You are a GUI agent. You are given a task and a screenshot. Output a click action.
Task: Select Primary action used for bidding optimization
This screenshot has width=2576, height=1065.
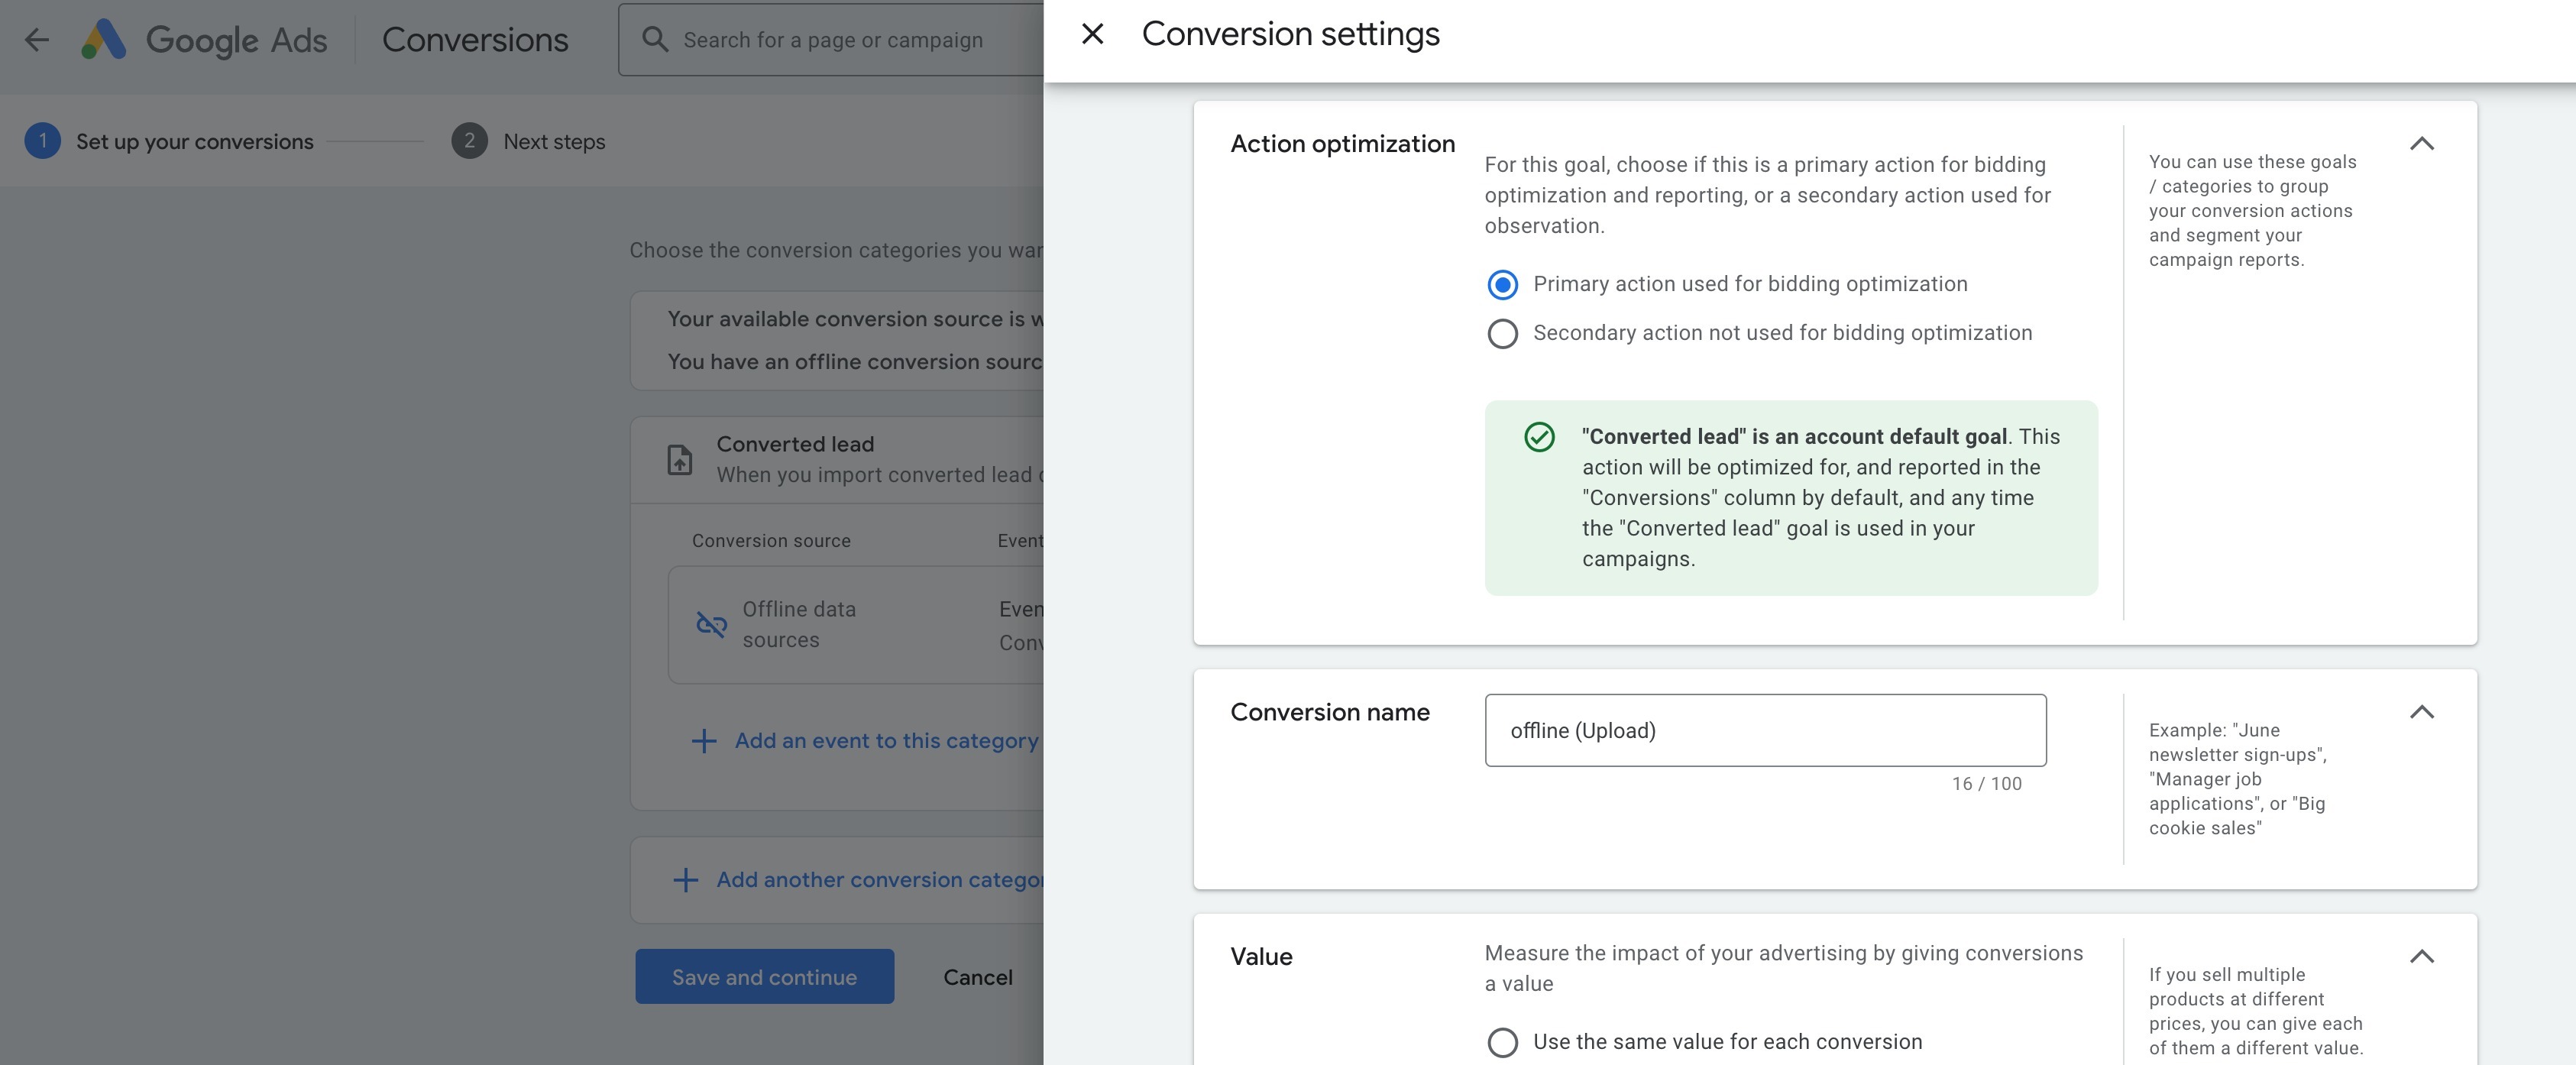1502,285
